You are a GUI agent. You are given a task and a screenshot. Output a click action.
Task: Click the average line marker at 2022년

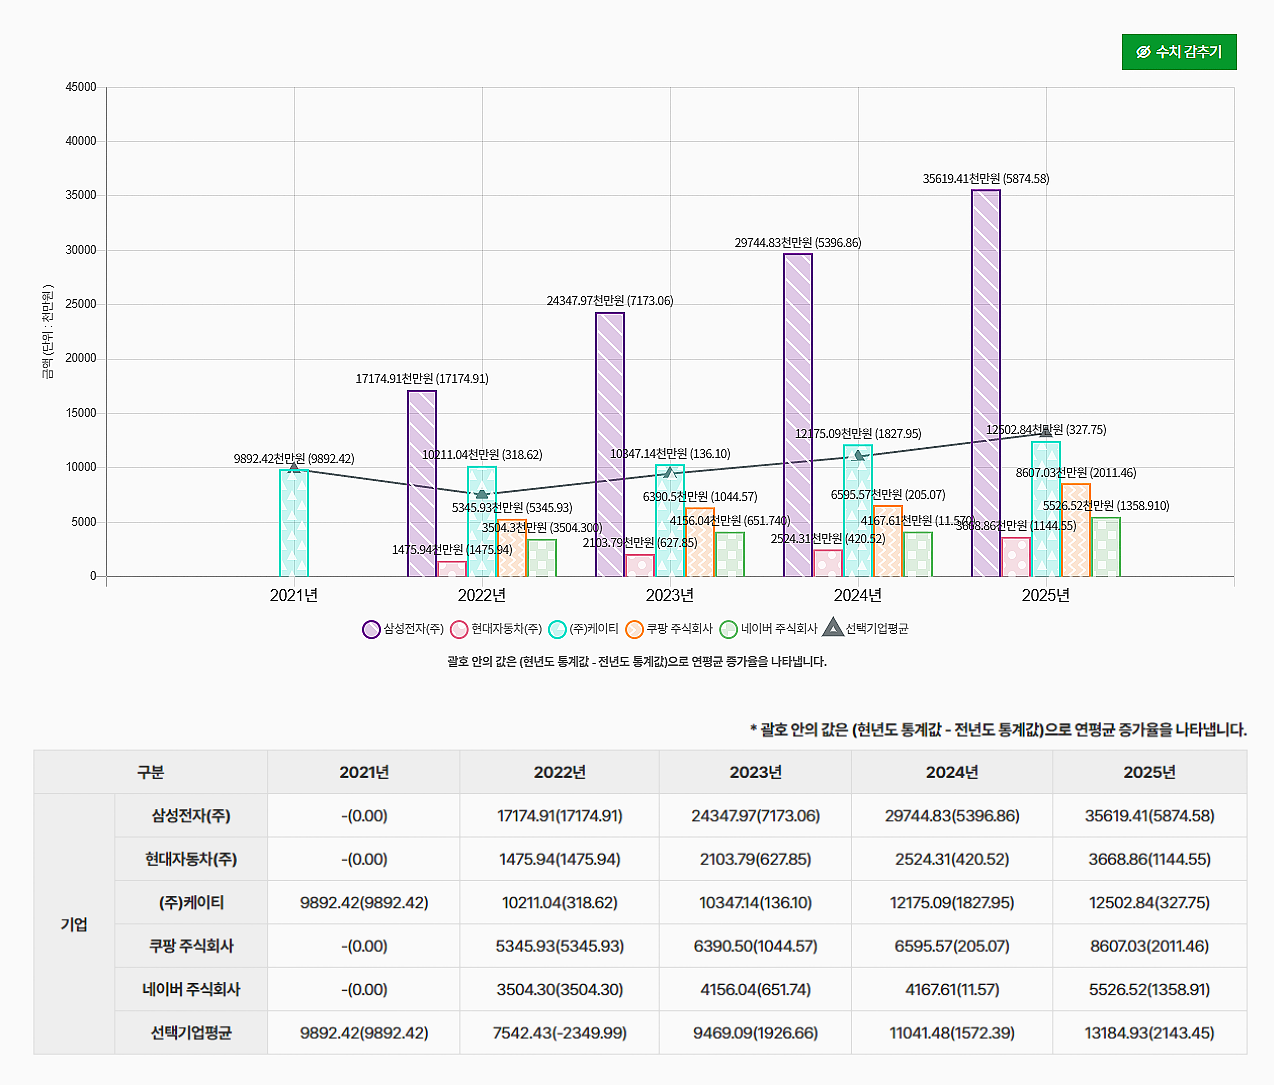pos(482,494)
